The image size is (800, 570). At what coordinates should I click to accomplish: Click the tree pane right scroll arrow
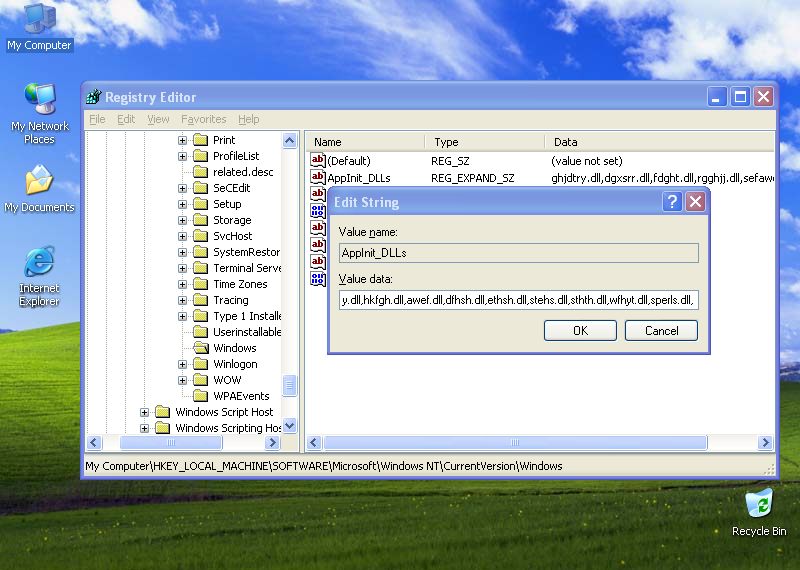coord(272,442)
